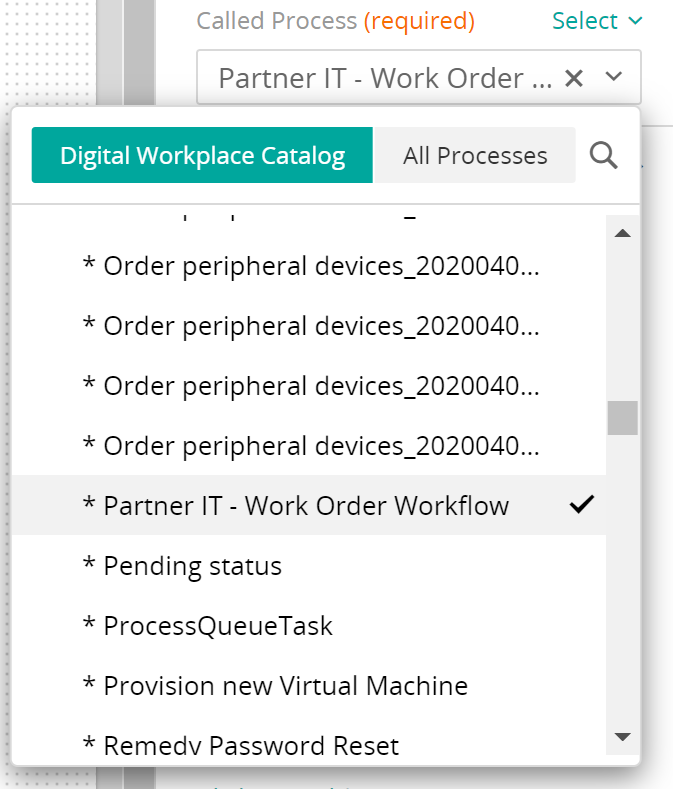Pick ProcessQueueTask from the list

pyautogui.click(x=218, y=626)
